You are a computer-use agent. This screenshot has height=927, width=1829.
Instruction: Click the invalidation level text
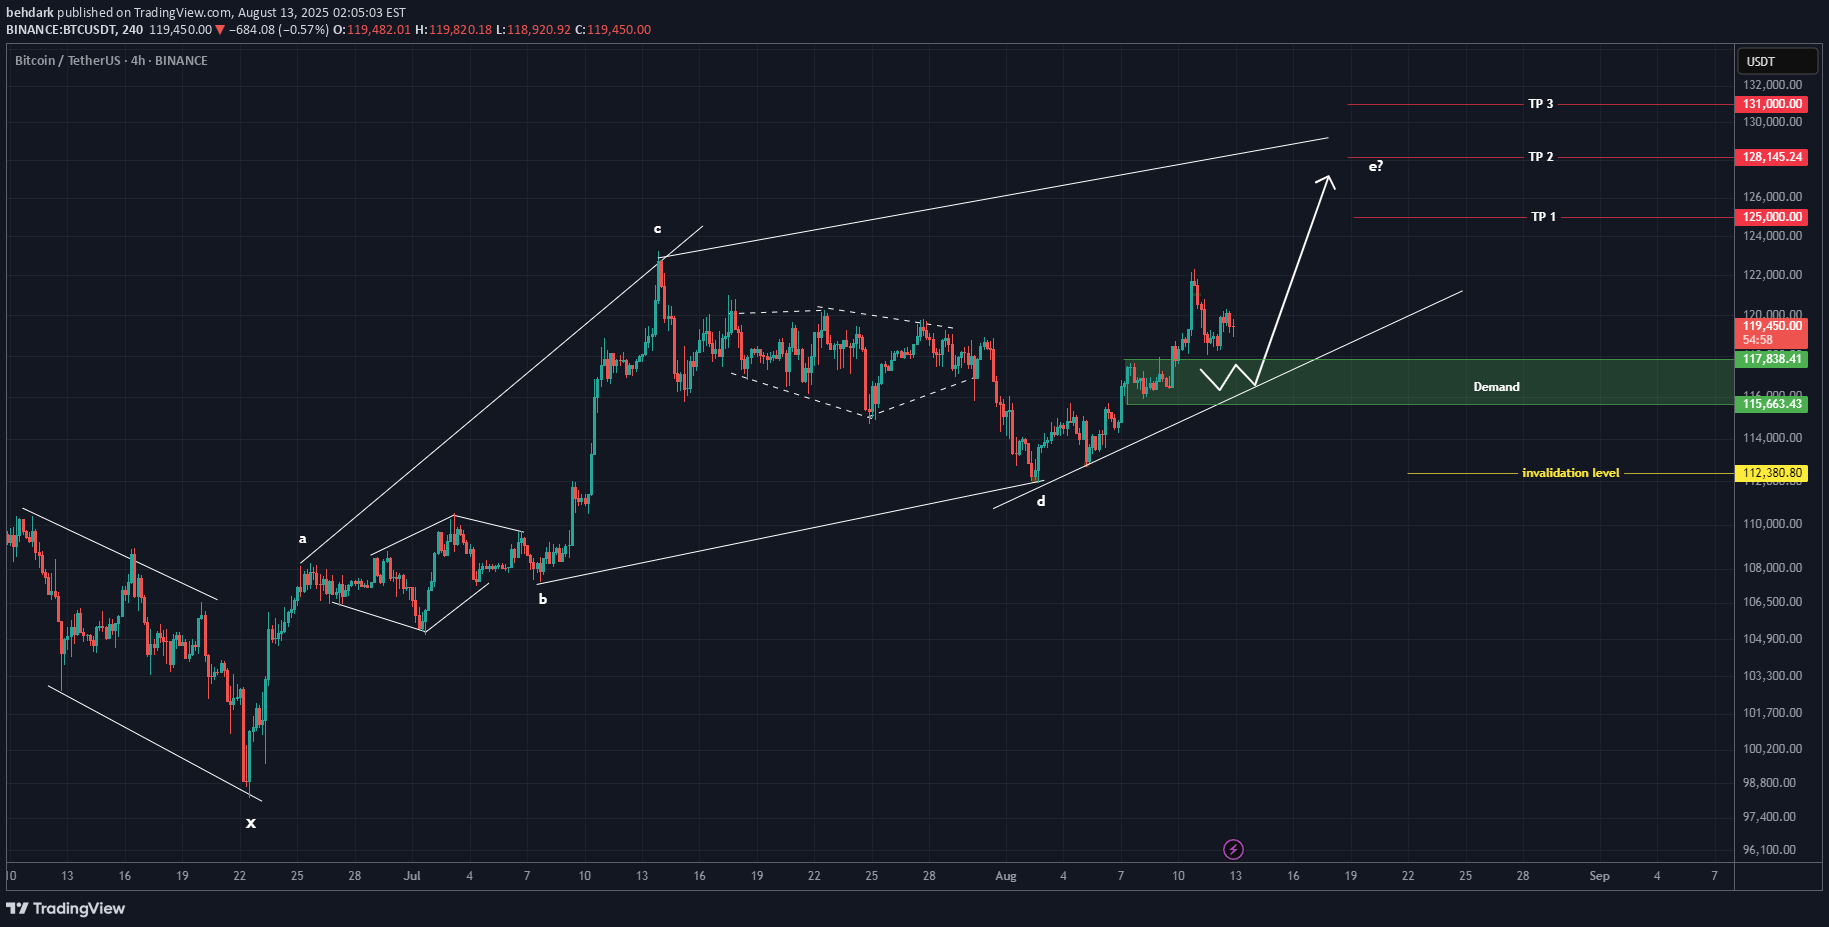(x=1570, y=473)
